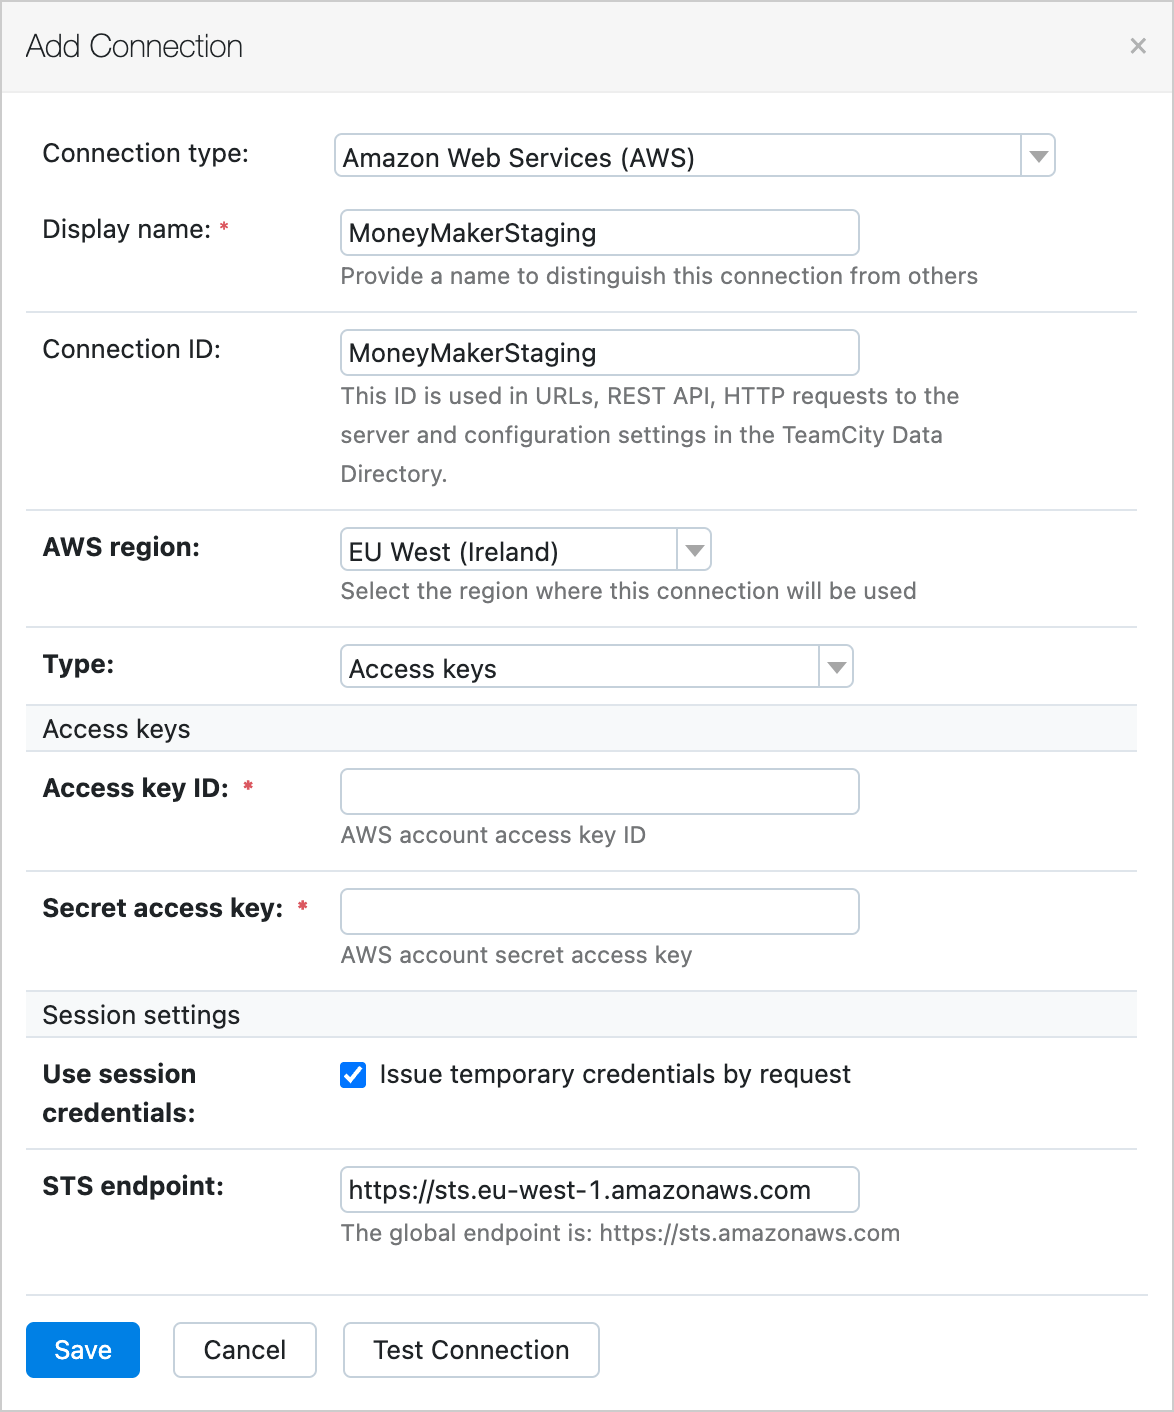Select the Amazon Web Services (AWS) combo box

pyautogui.click(x=695, y=156)
